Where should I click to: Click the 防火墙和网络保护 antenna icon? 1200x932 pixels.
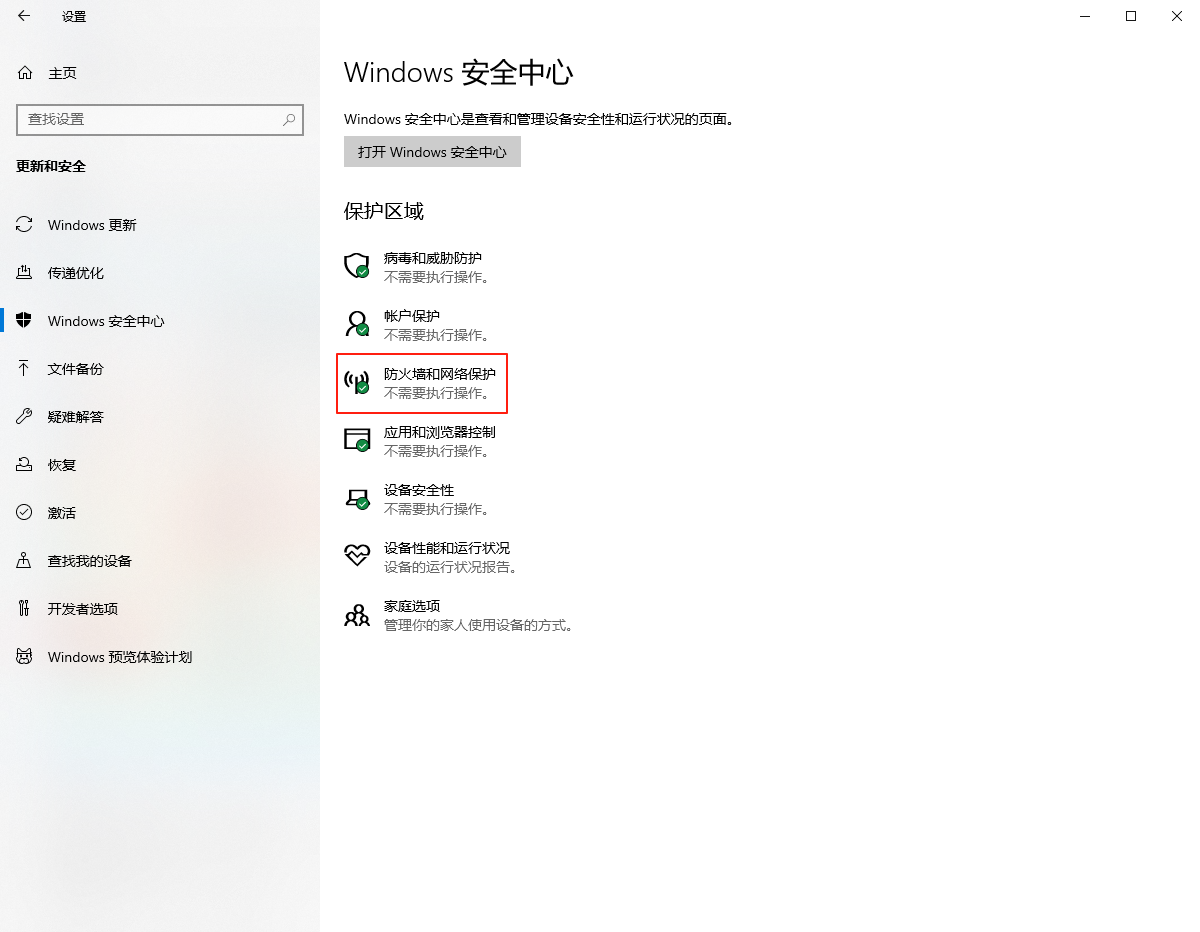tap(357, 381)
